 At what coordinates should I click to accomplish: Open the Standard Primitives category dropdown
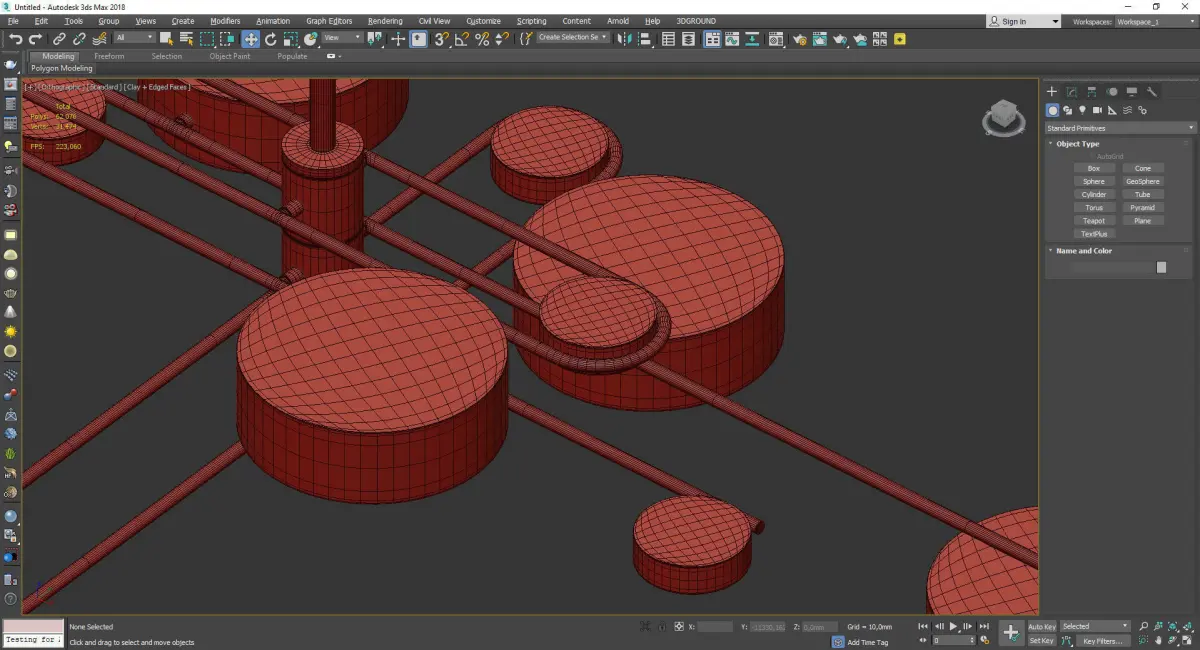pos(1120,128)
